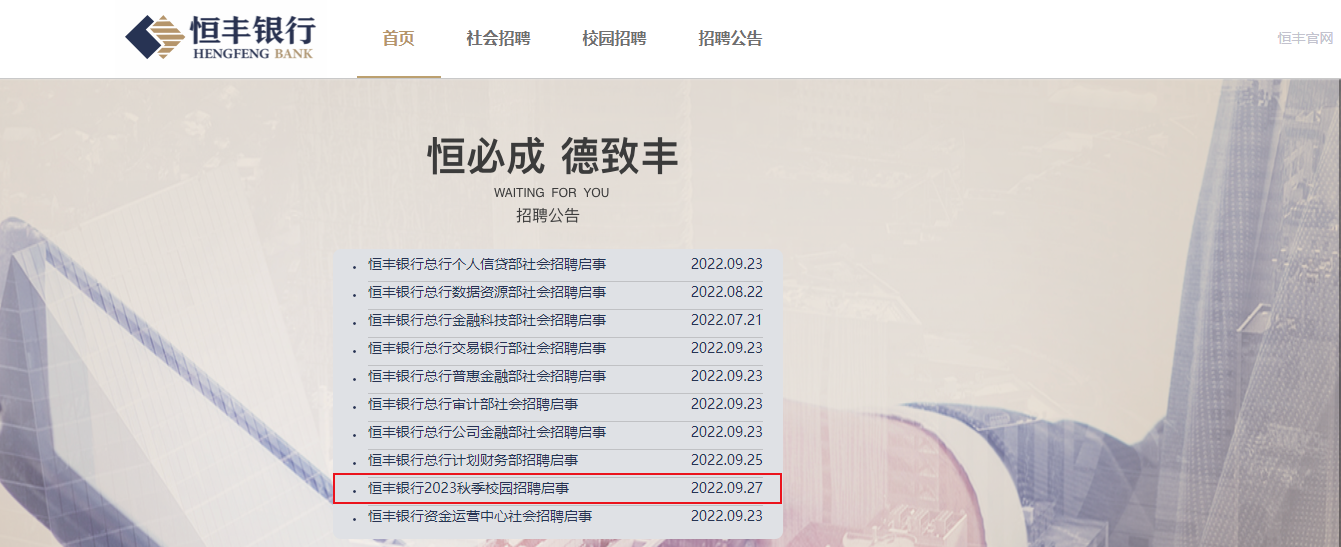Open 恒丰银行总行普惠金融部社会招聘启事
Viewport: 1341px width, 547px height.
coord(487,376)
